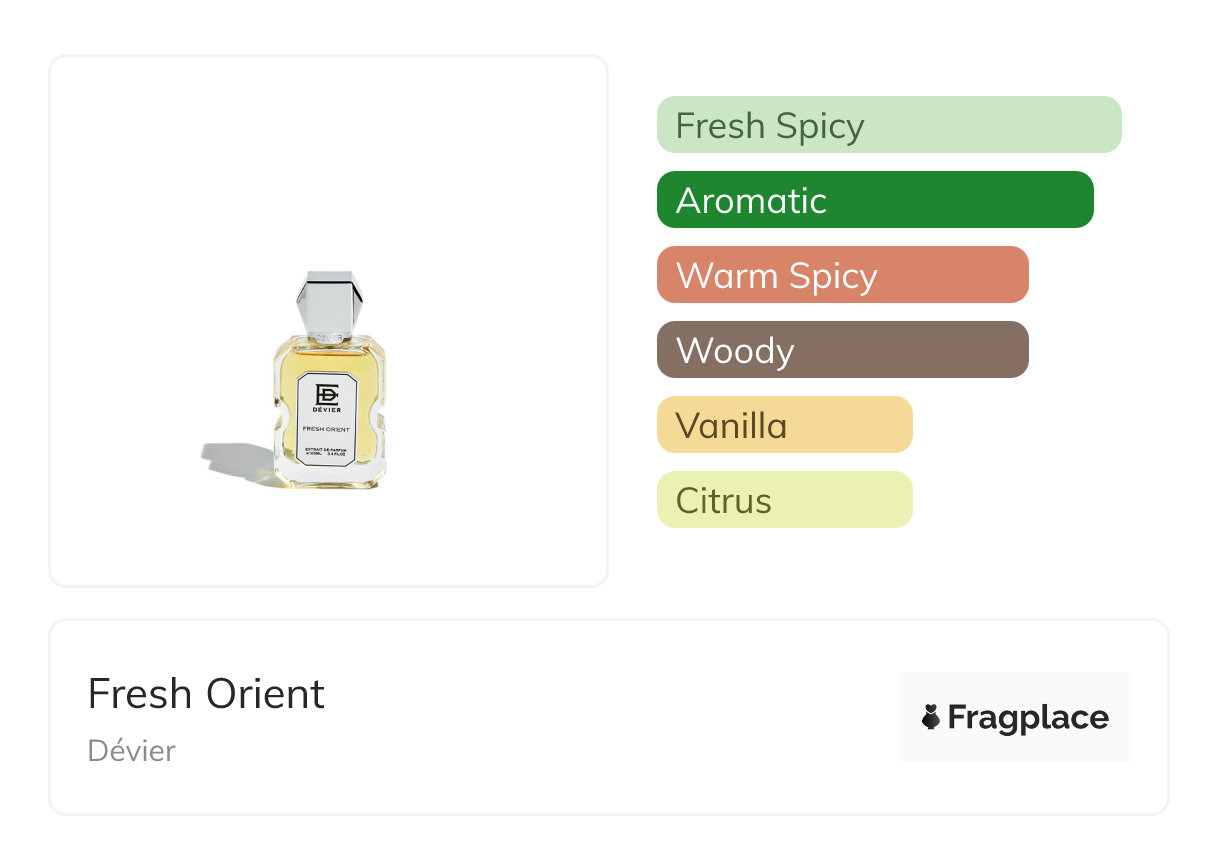Click the silver cap of the perfume bottle
Screen dimensions: 1218x864
pyautogui.click(x=327, y=299)
